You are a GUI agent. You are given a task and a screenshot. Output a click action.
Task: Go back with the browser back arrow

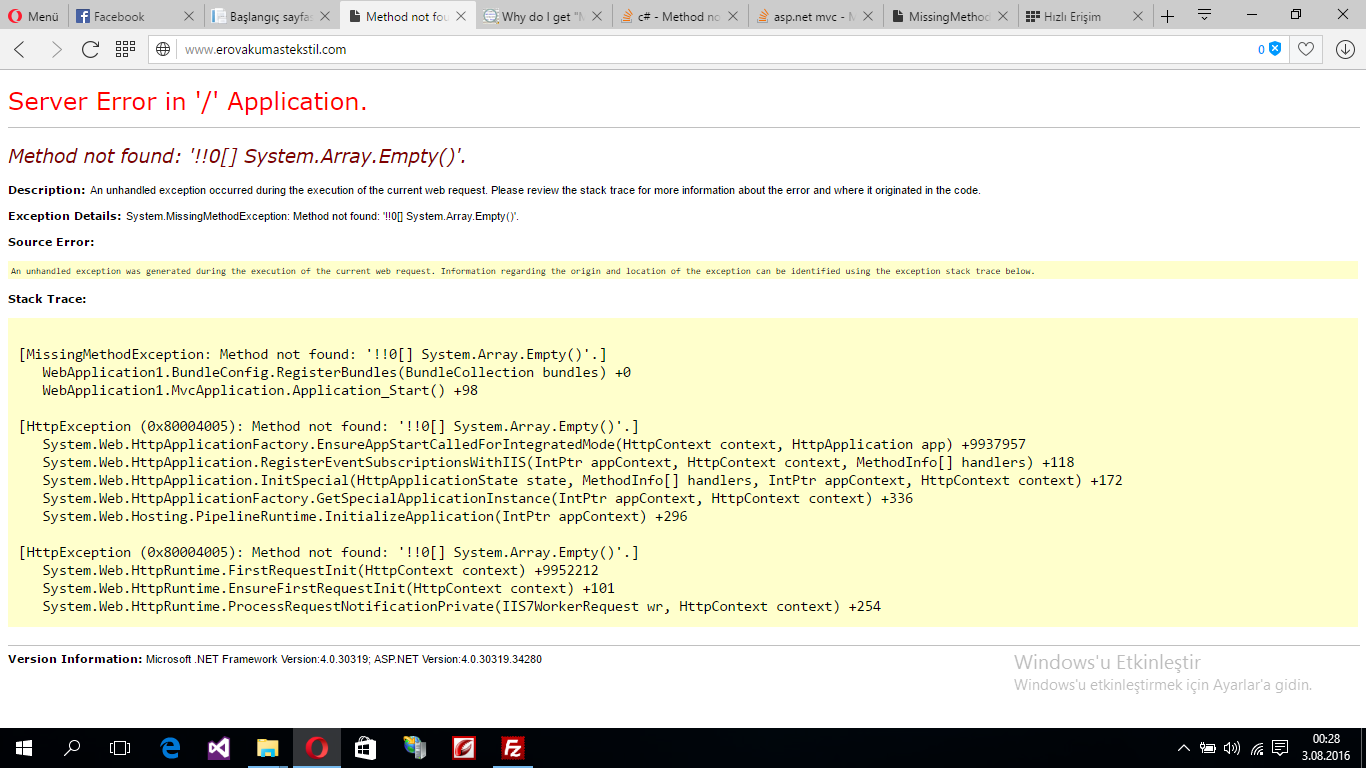coord(20,49)
